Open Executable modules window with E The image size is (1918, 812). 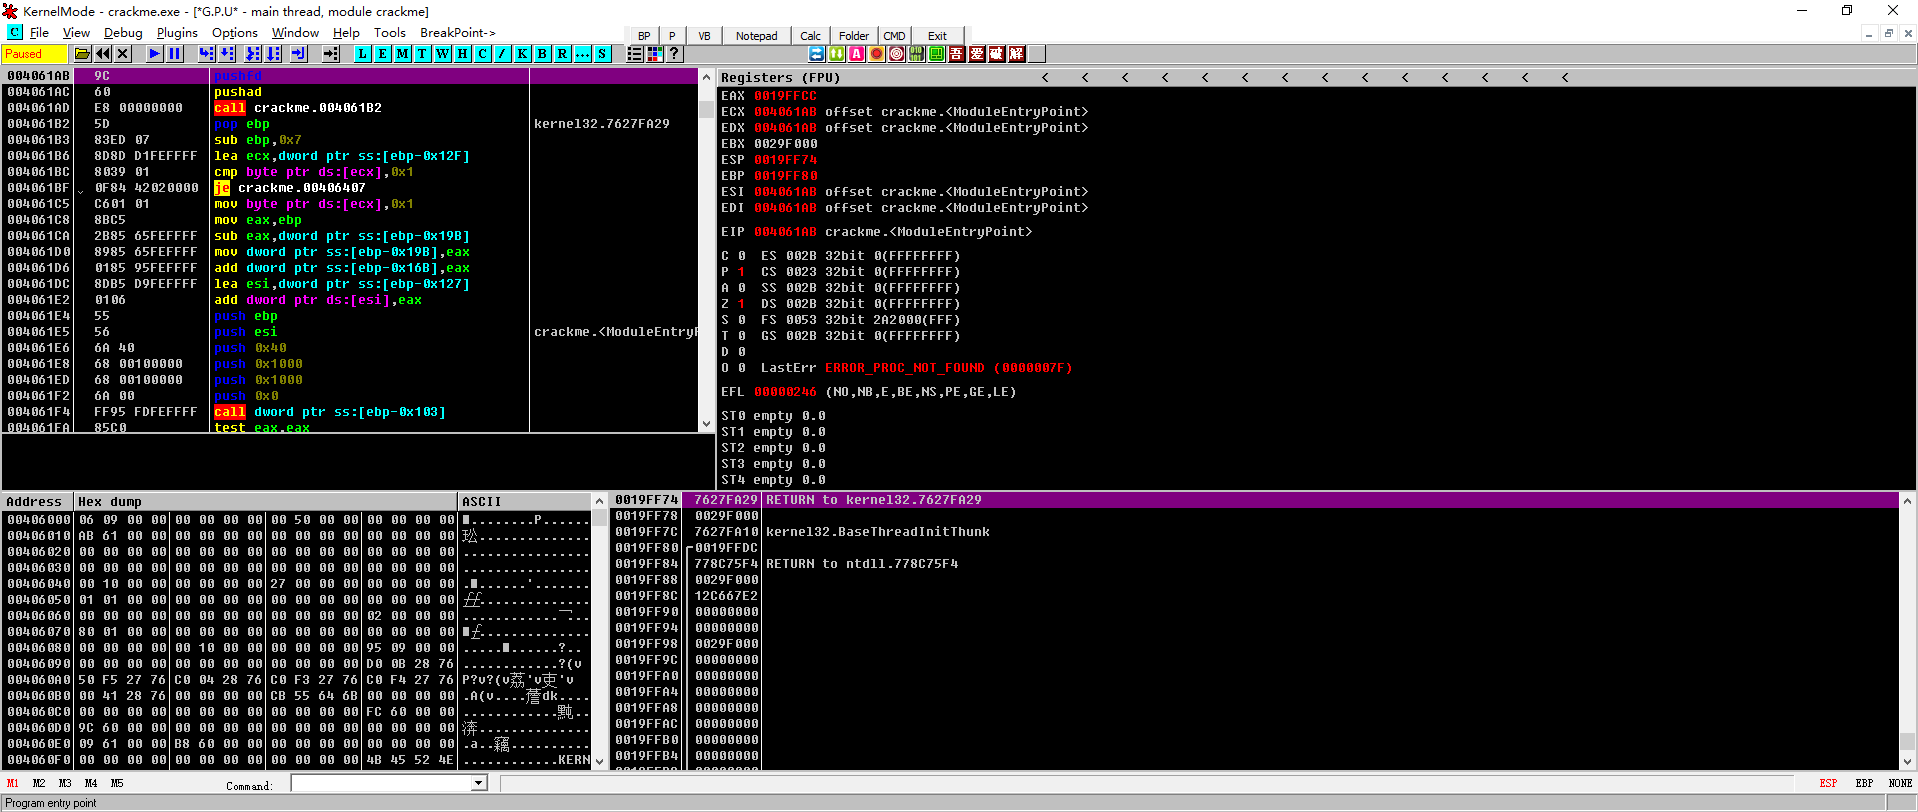[382, 54]
